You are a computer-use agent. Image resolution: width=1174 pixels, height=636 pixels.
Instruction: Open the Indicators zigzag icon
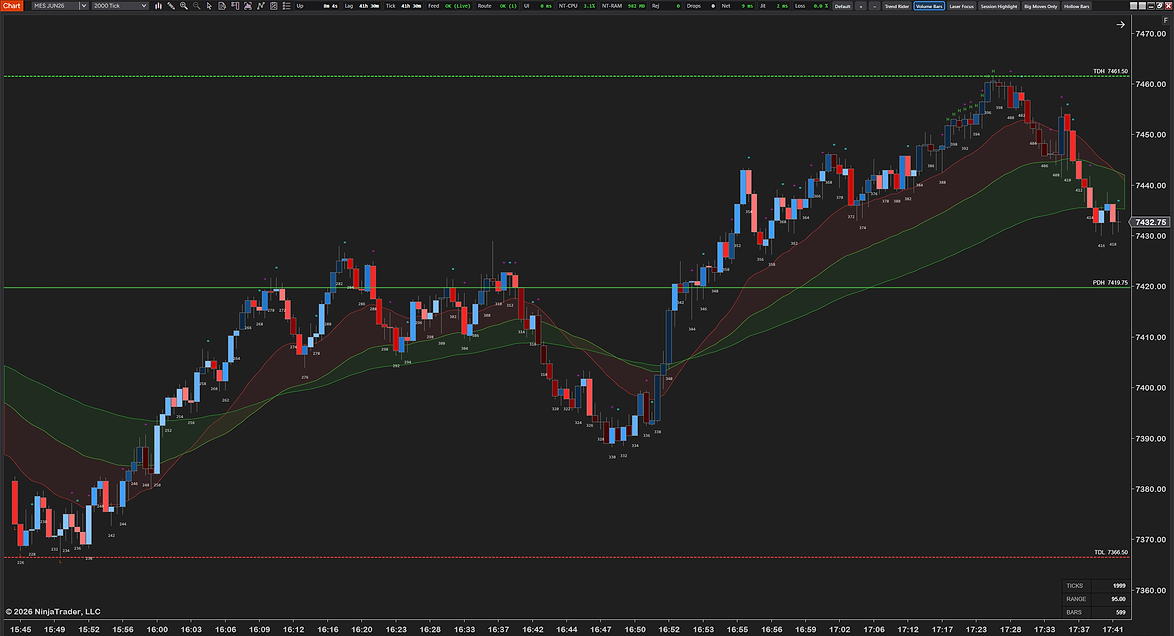coord(261,6)
